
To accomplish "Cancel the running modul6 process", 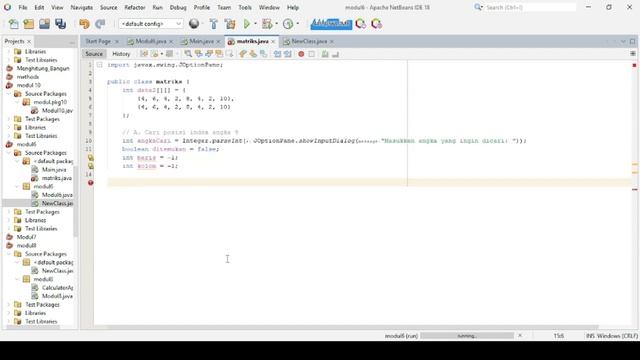I will tap(520, 336).
